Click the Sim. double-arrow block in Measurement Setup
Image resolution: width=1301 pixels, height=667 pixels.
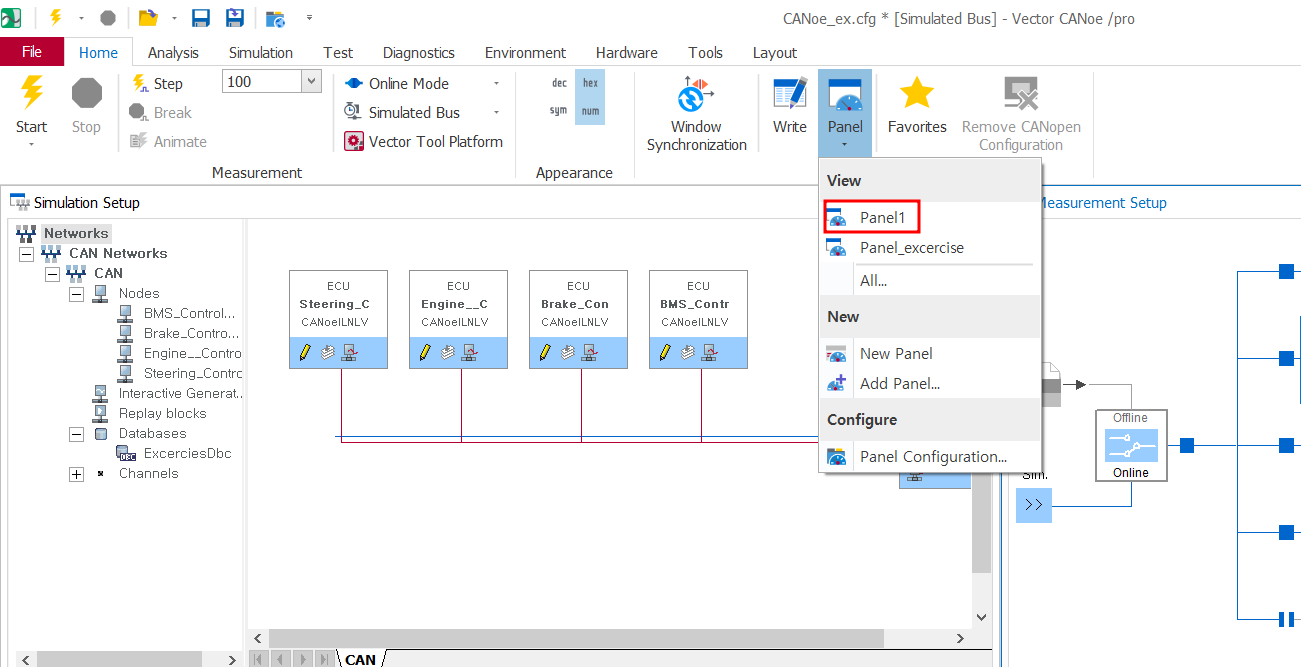(1034, 505)
